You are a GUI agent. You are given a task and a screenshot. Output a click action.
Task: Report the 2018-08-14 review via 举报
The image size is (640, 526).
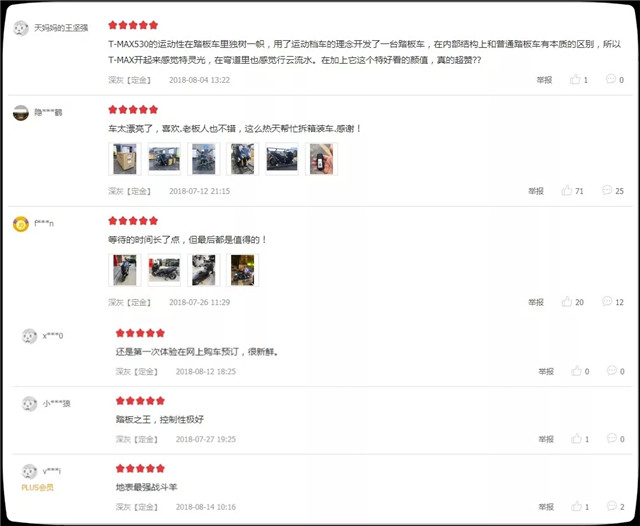546,507
